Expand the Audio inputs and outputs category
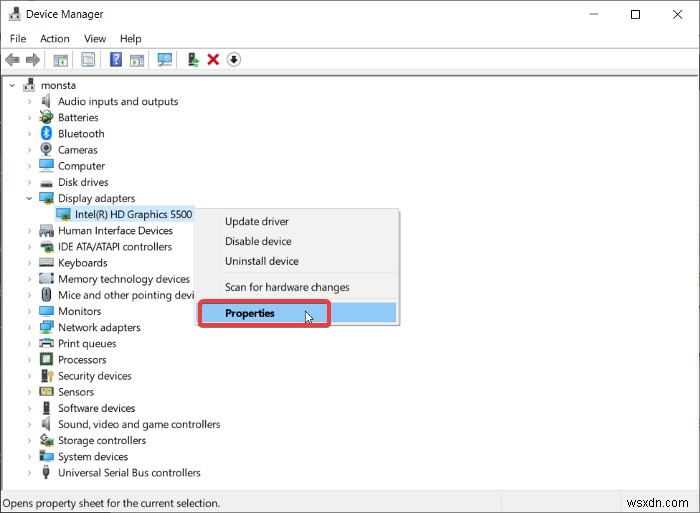This screenshot has width=700, height=513. tap(29, 101)
